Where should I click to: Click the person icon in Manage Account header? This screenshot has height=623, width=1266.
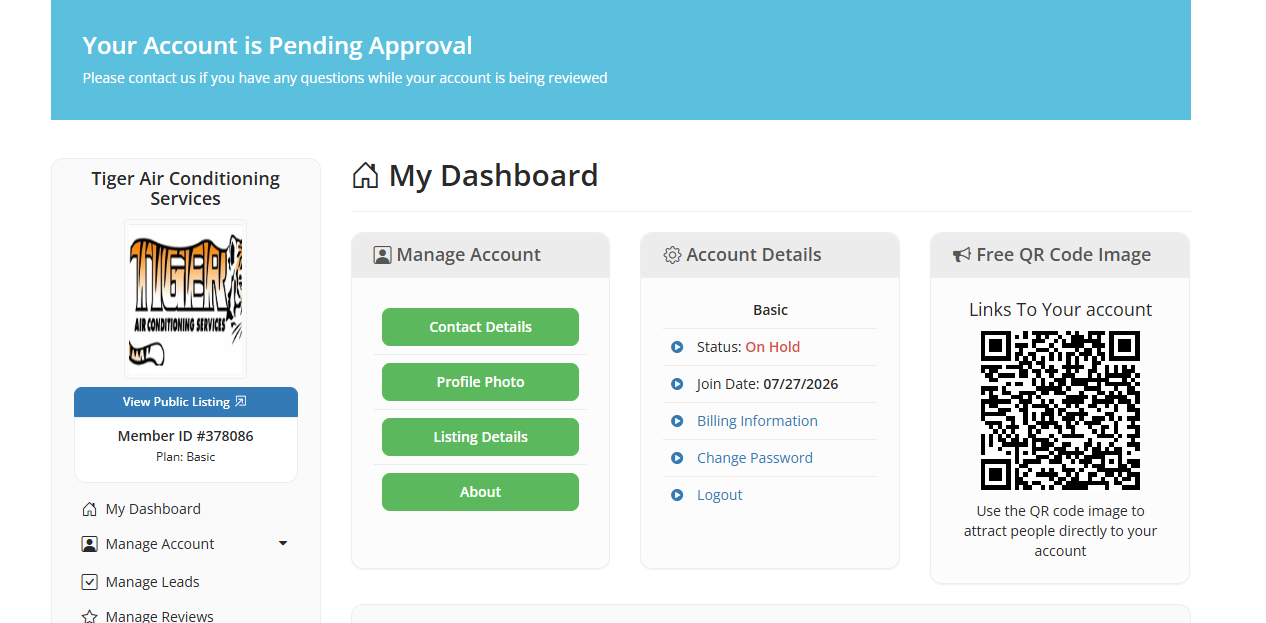point(382,255)
